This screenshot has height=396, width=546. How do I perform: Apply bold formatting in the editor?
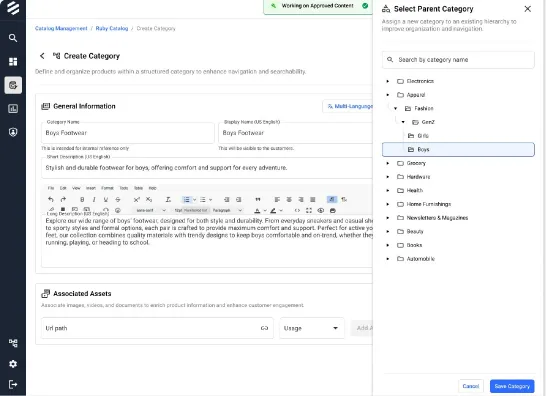pos(82,200)
